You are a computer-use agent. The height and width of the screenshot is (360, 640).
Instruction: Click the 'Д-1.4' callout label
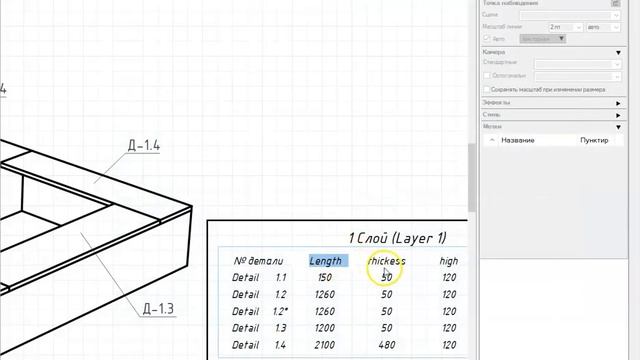pos(144,145)
